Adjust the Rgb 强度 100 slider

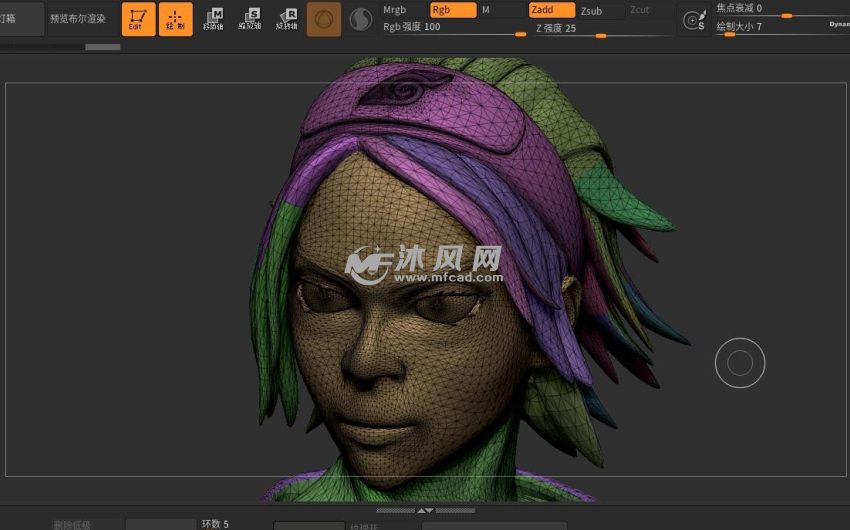click(454, 28)
